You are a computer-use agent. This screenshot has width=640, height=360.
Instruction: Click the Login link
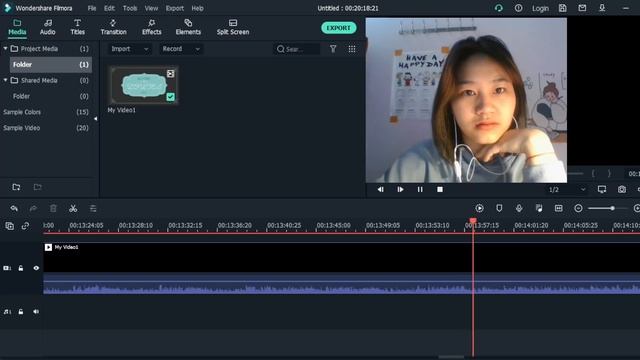540,8
